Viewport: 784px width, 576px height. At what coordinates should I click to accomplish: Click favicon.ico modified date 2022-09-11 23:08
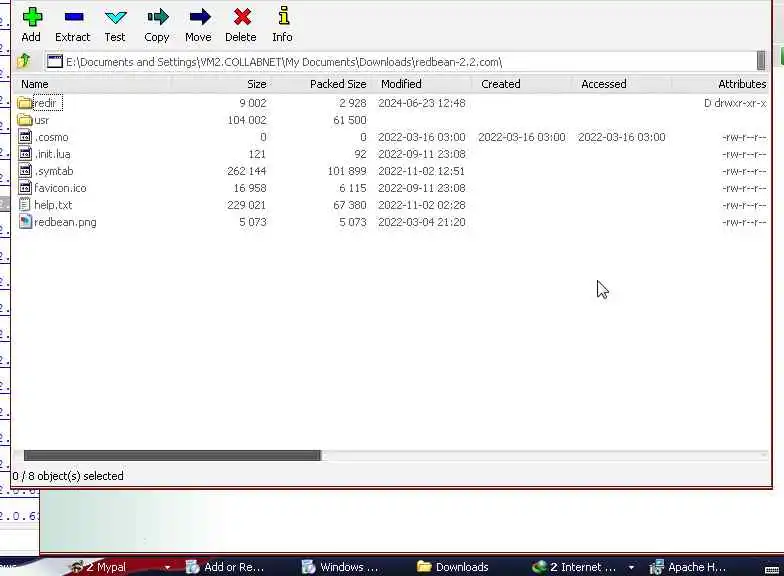(422, 188)
